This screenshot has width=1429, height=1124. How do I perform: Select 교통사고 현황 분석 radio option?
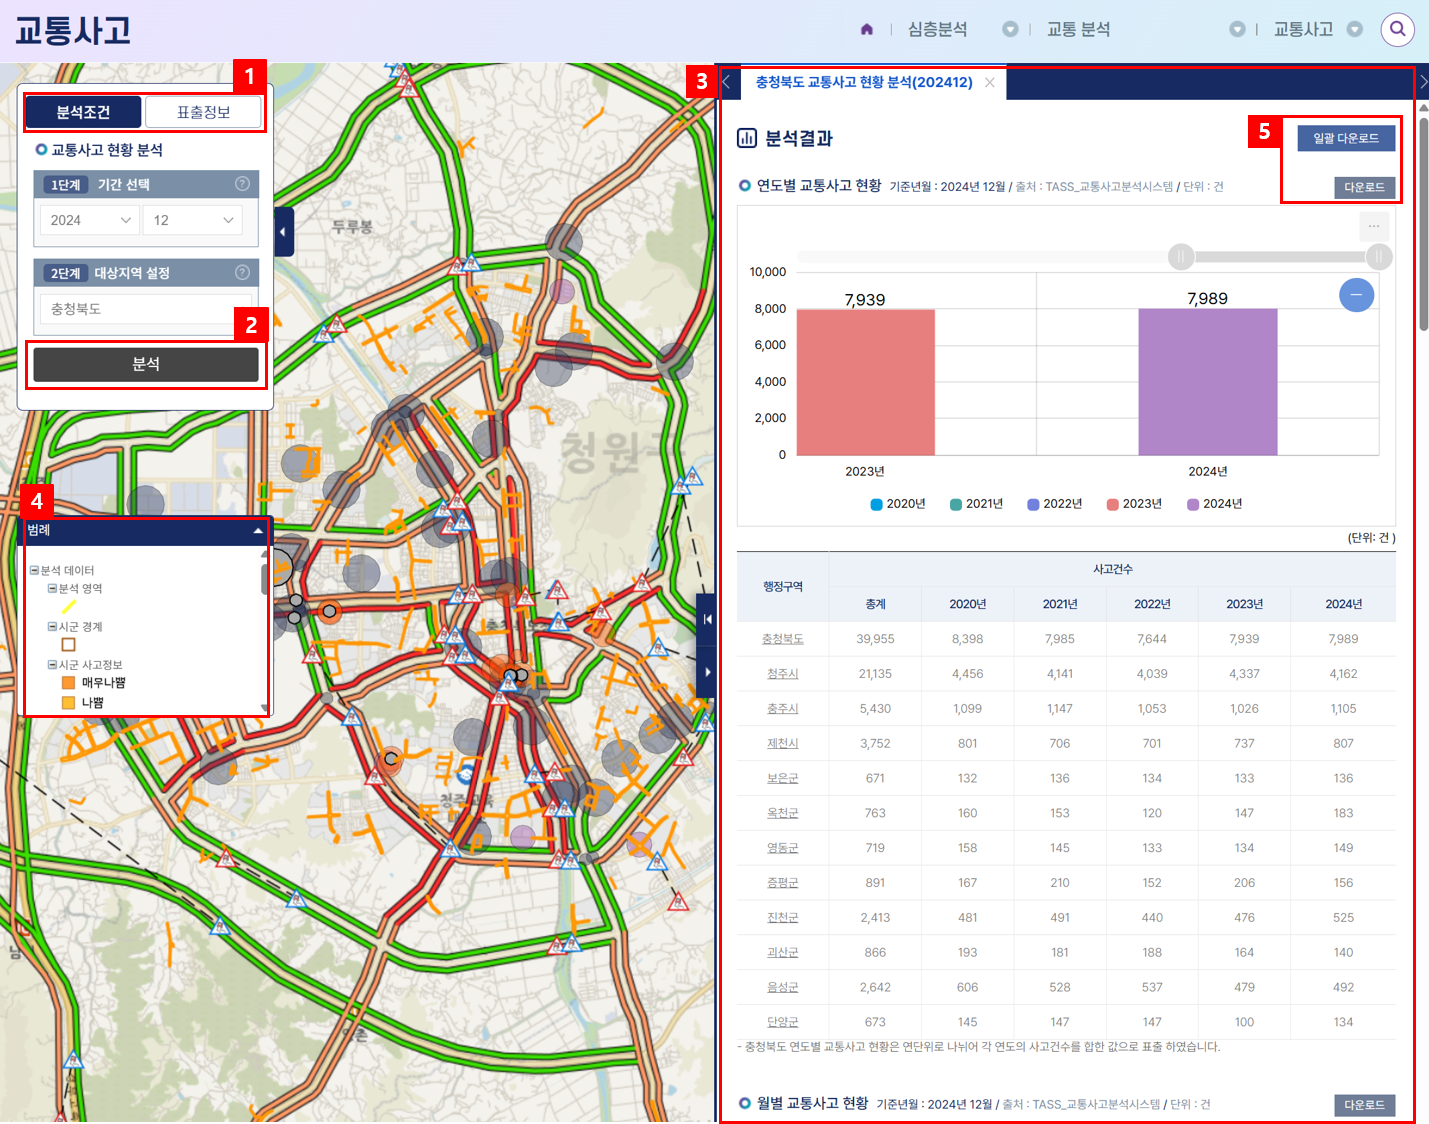[x=42, y=150]
